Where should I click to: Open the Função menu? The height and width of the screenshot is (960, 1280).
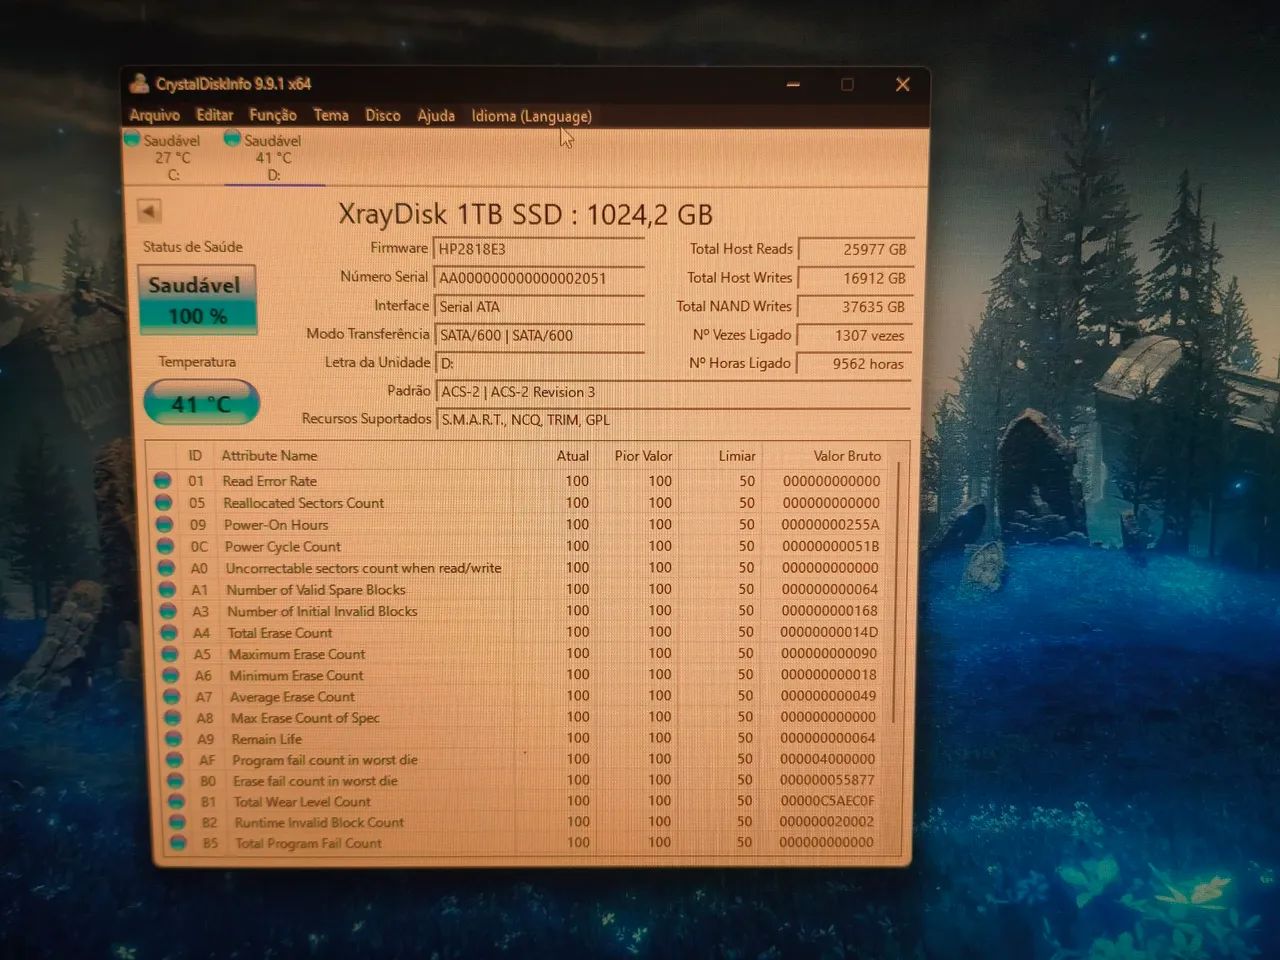coord(272,115)
